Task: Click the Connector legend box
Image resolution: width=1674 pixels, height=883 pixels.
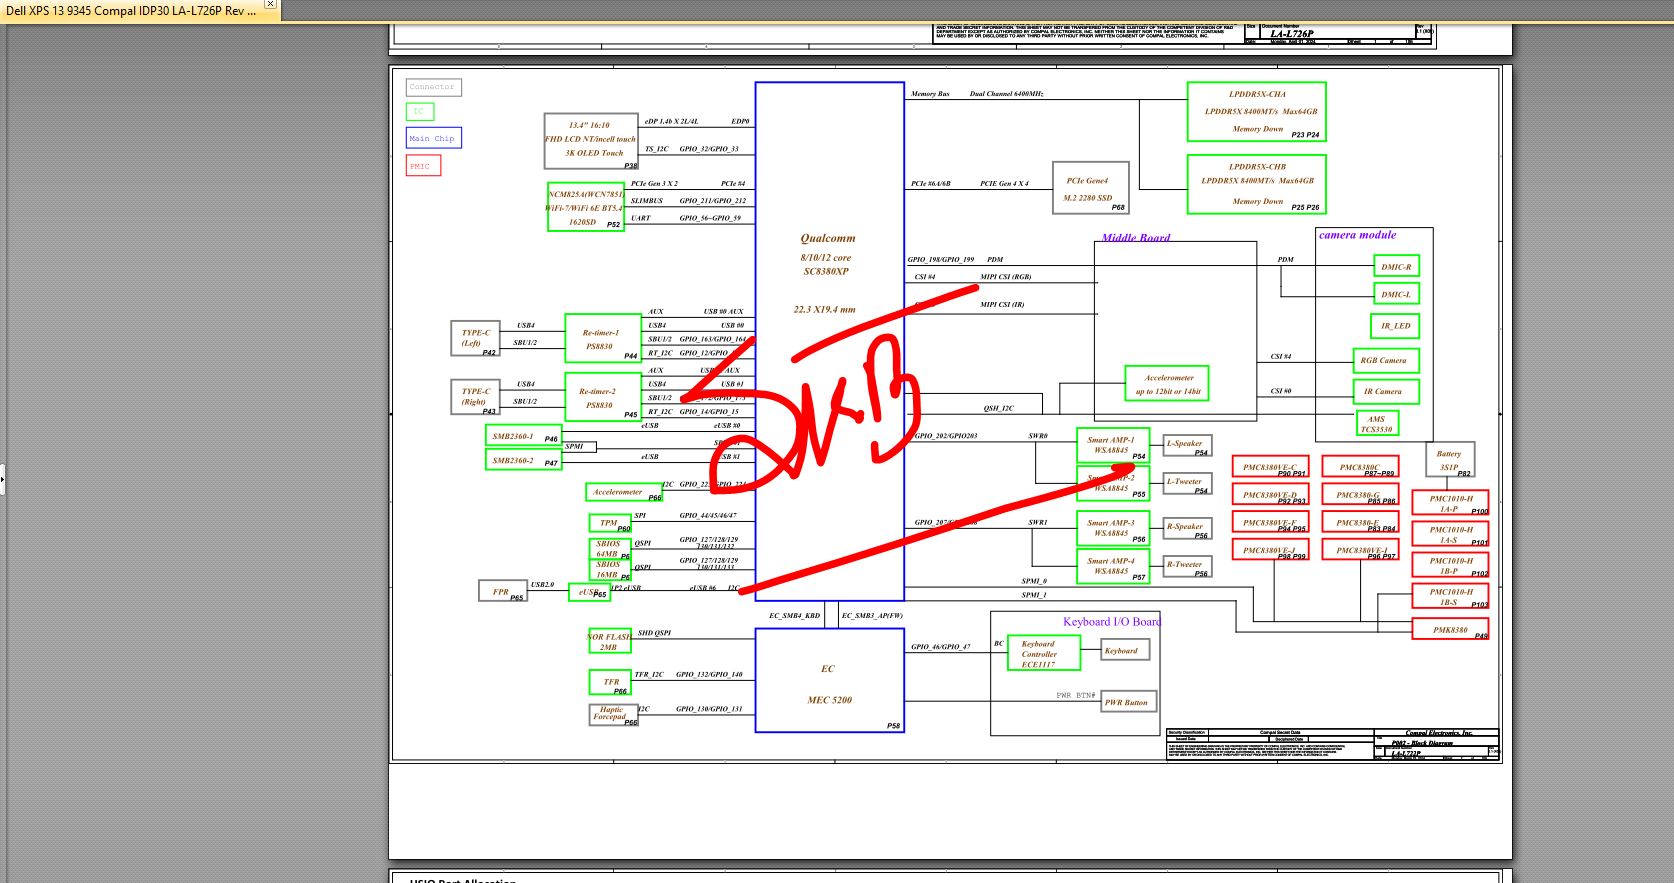Action: click(x=433, y=87)
